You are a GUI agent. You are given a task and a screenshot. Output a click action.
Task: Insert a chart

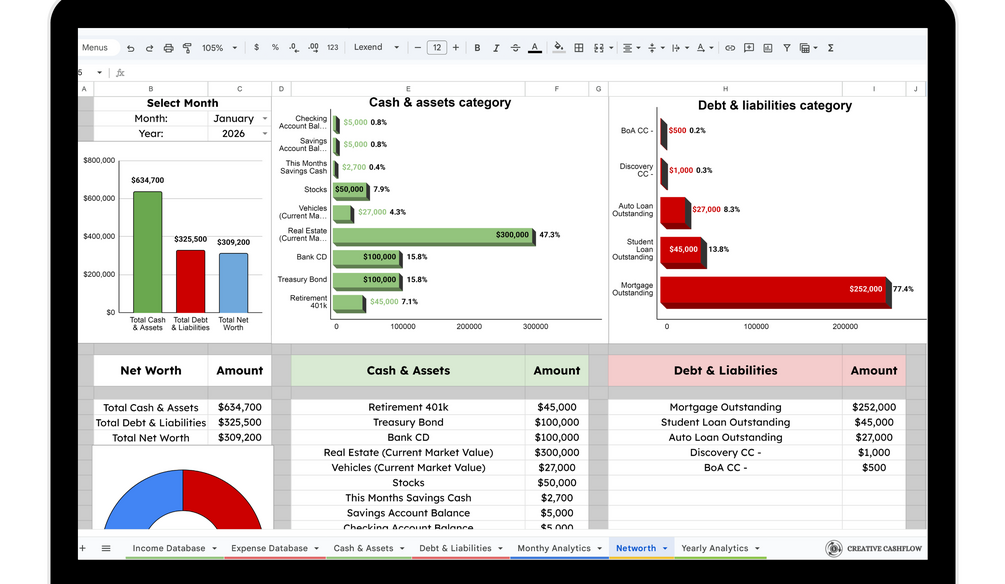coord(768,48)
